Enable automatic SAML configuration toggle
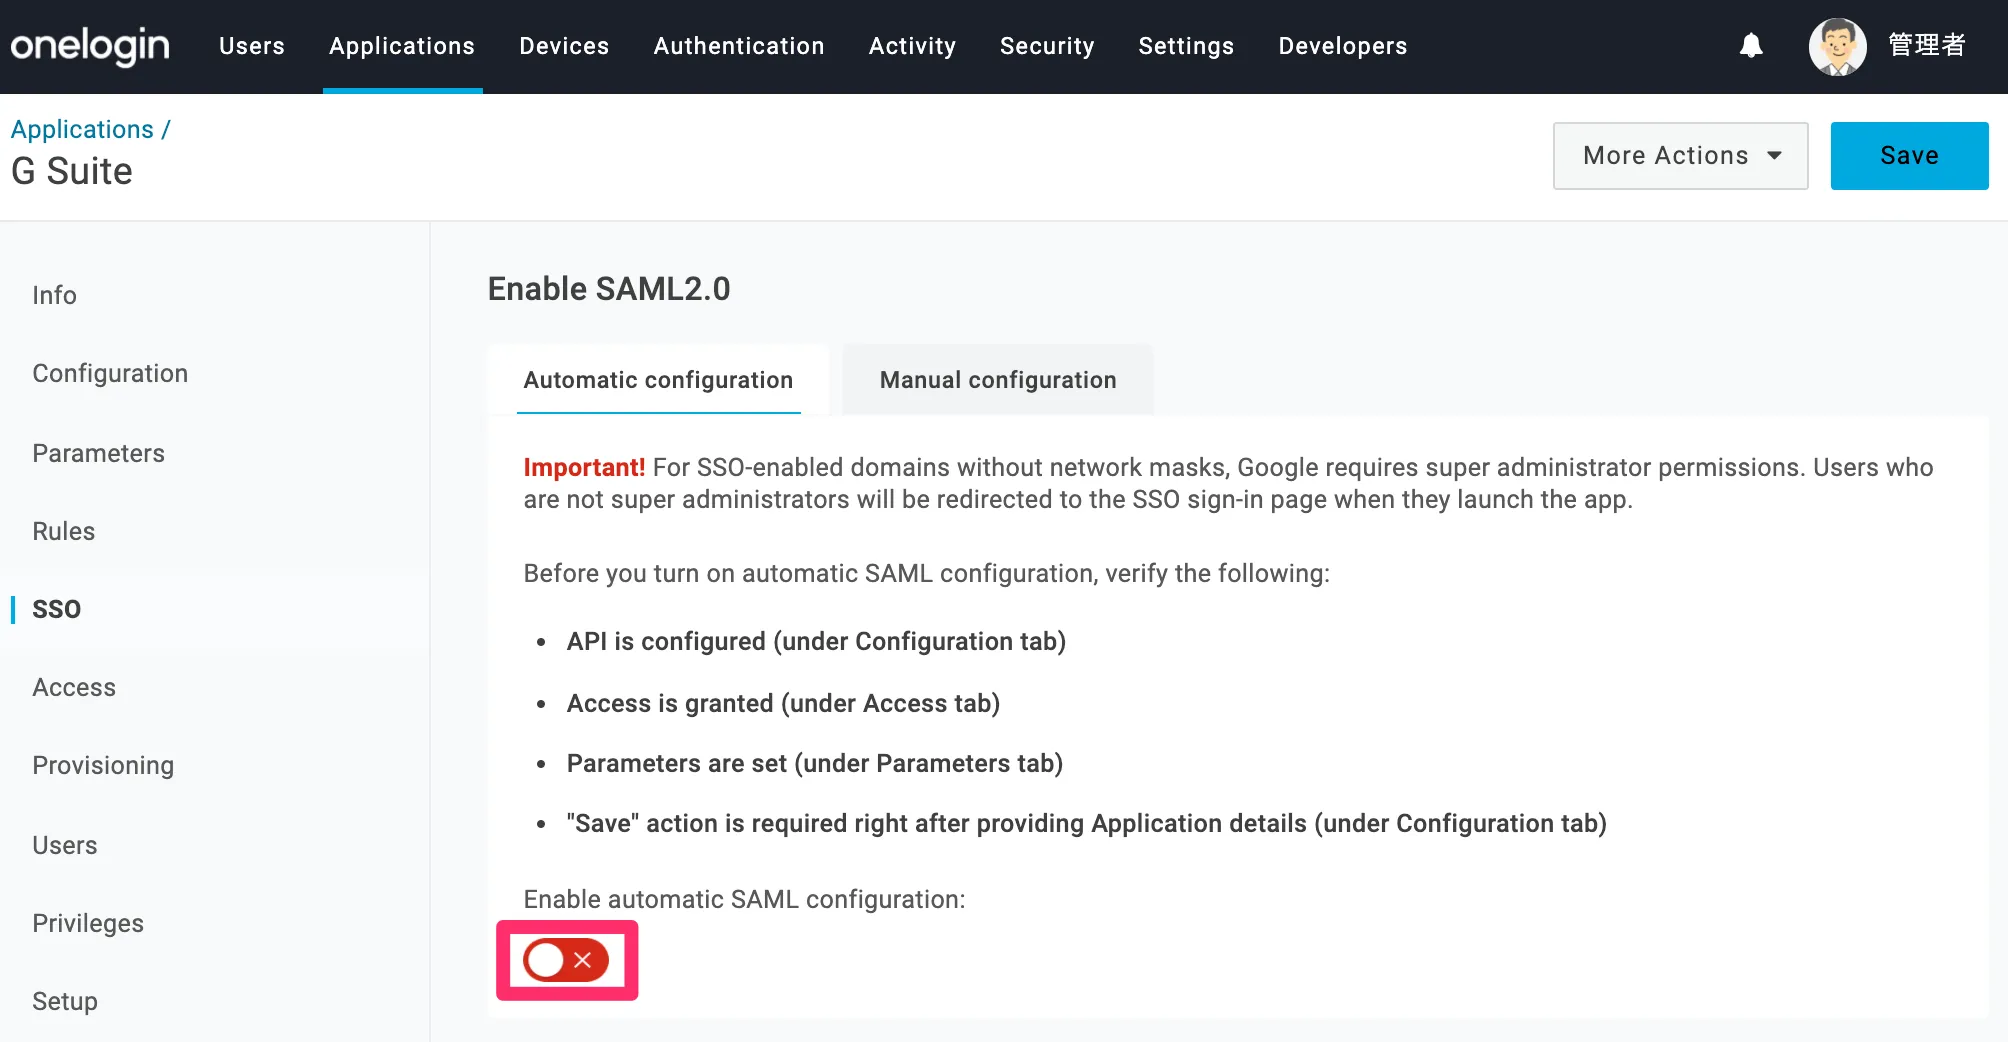This screenshot has height=1042, width=2008. [x=566, y=960]
